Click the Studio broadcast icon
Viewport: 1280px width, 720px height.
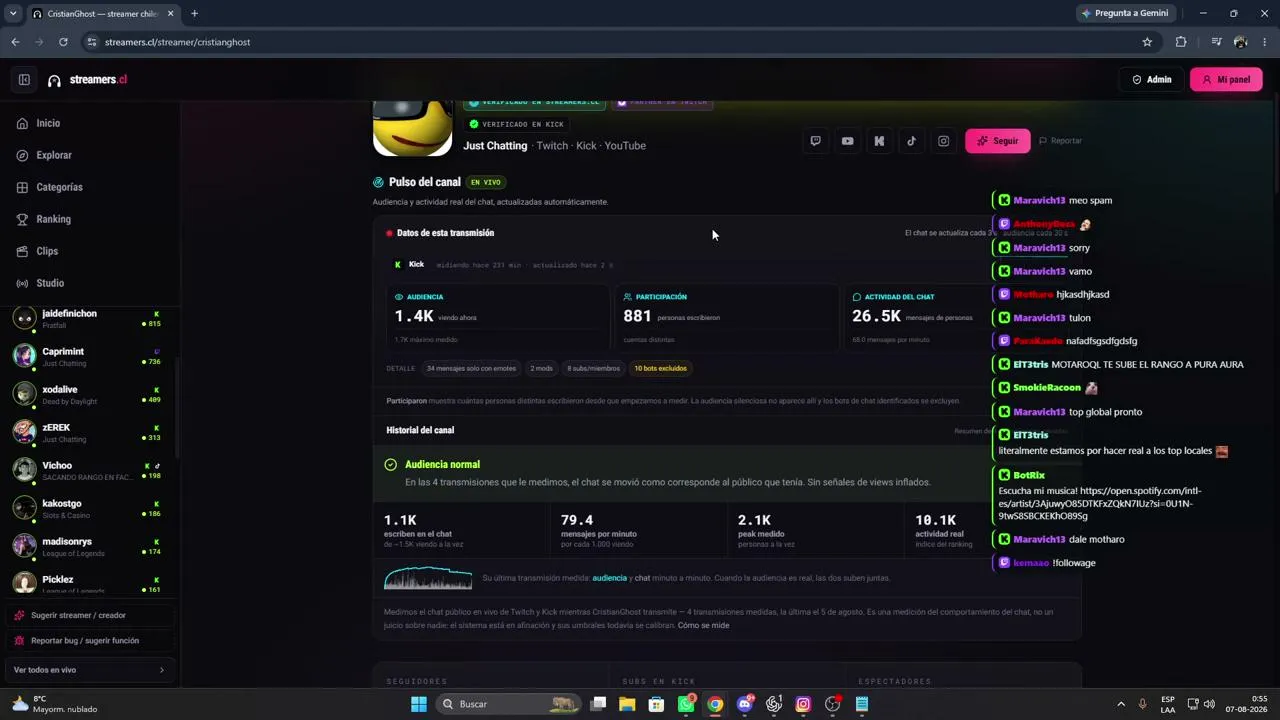(22, 283)
